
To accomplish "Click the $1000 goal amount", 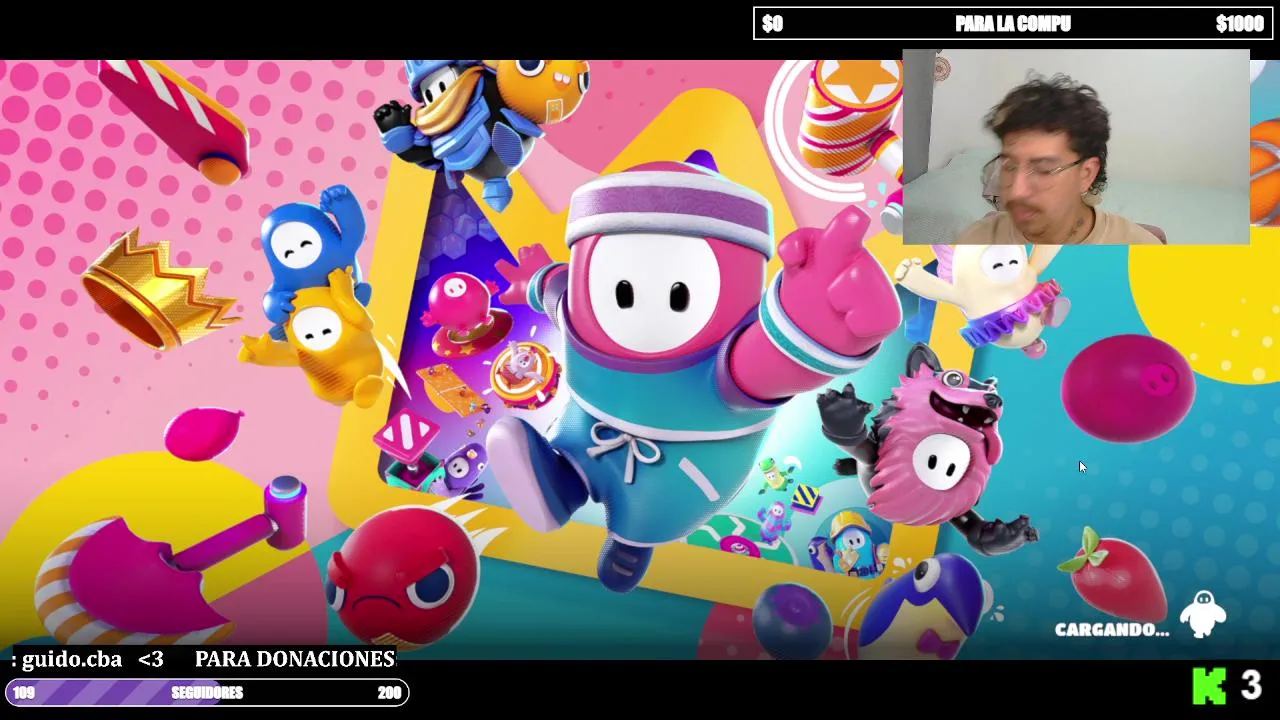I will pos(1239,24).
